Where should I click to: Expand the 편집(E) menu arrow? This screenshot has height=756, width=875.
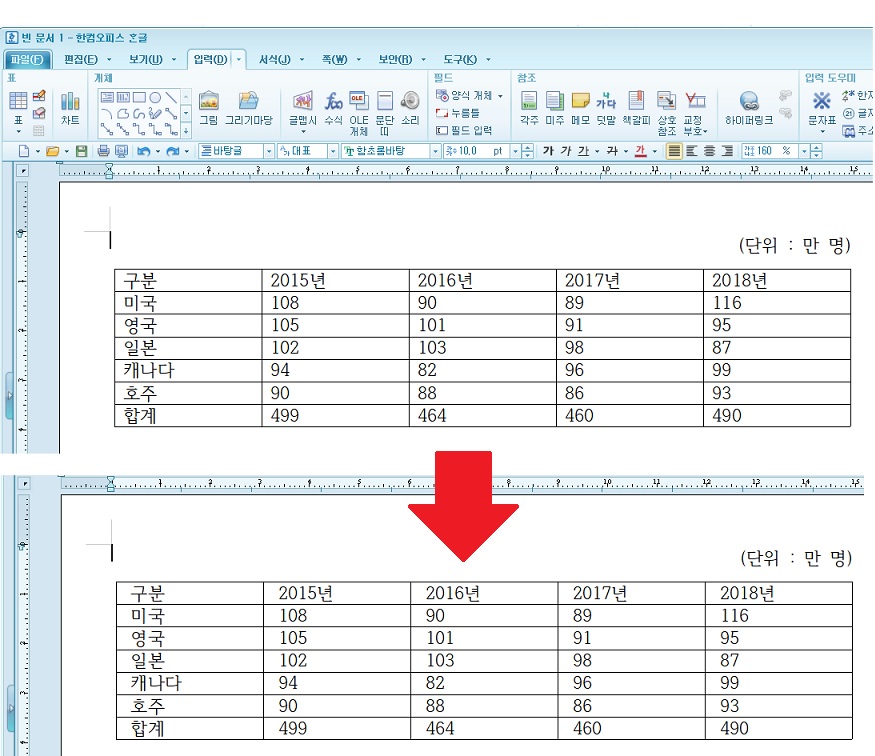(109, 60)
